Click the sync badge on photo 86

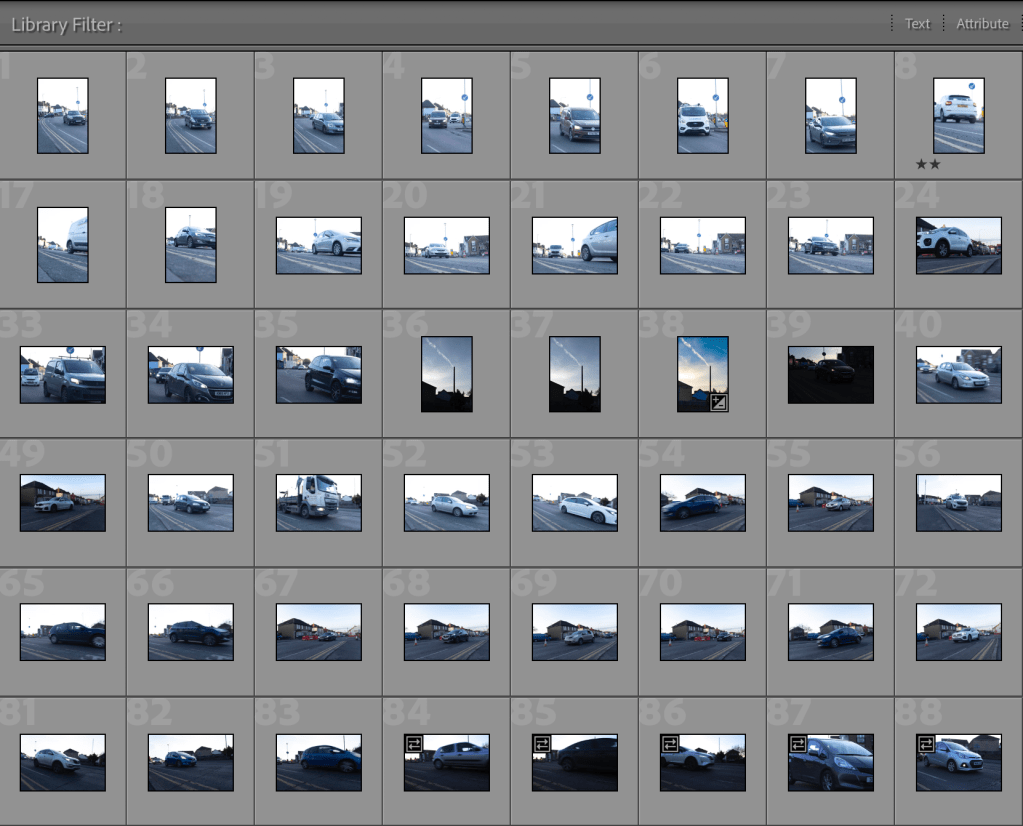(x=669, y=744)
